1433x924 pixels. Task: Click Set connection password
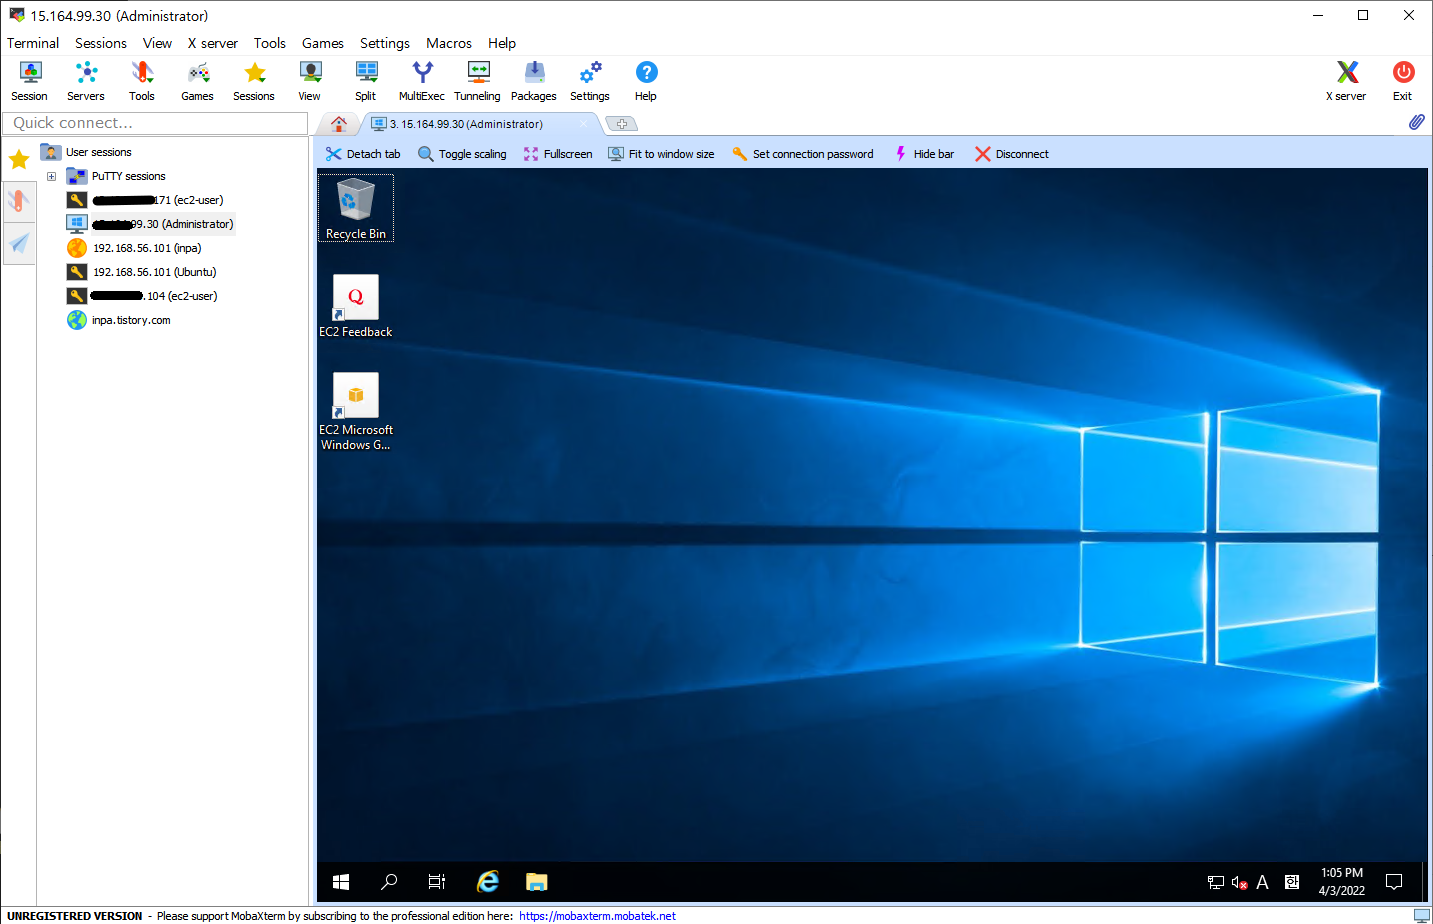pos(803,154)
